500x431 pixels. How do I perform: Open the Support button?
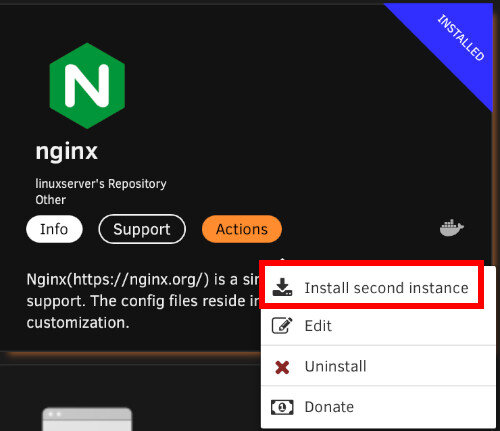pos(142,229)
